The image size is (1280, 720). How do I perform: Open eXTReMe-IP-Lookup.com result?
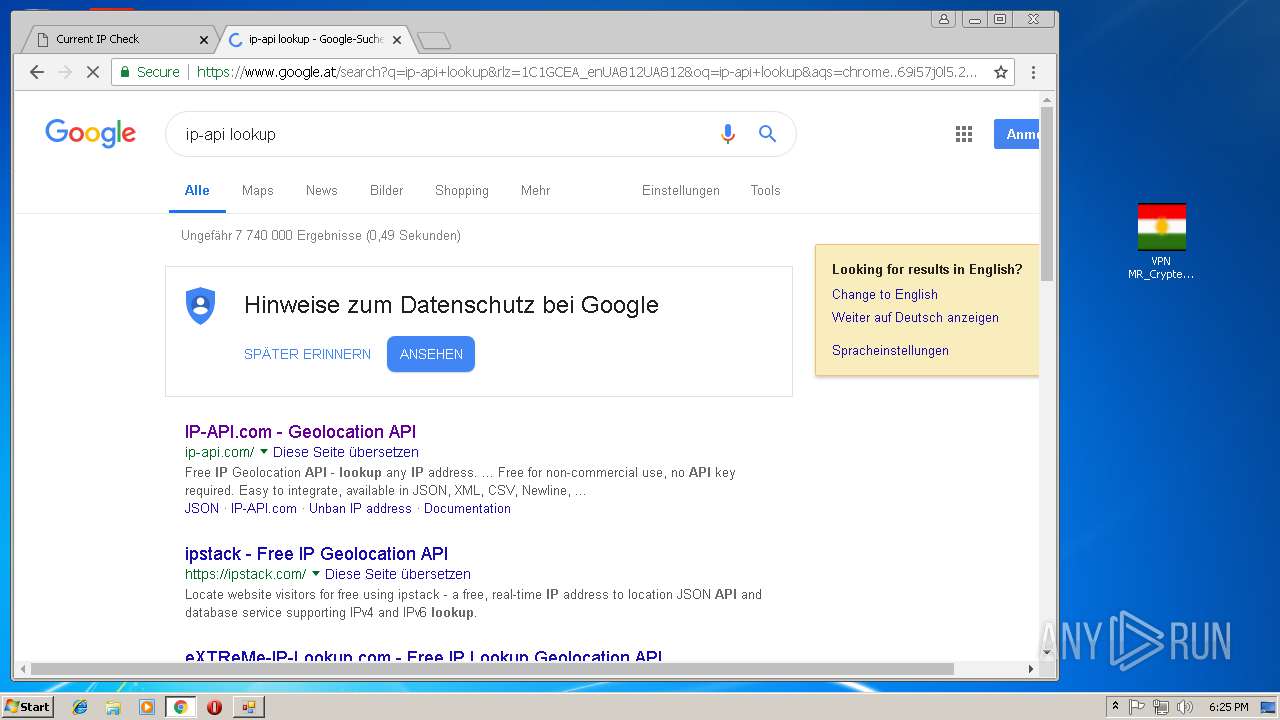point(423,657)
